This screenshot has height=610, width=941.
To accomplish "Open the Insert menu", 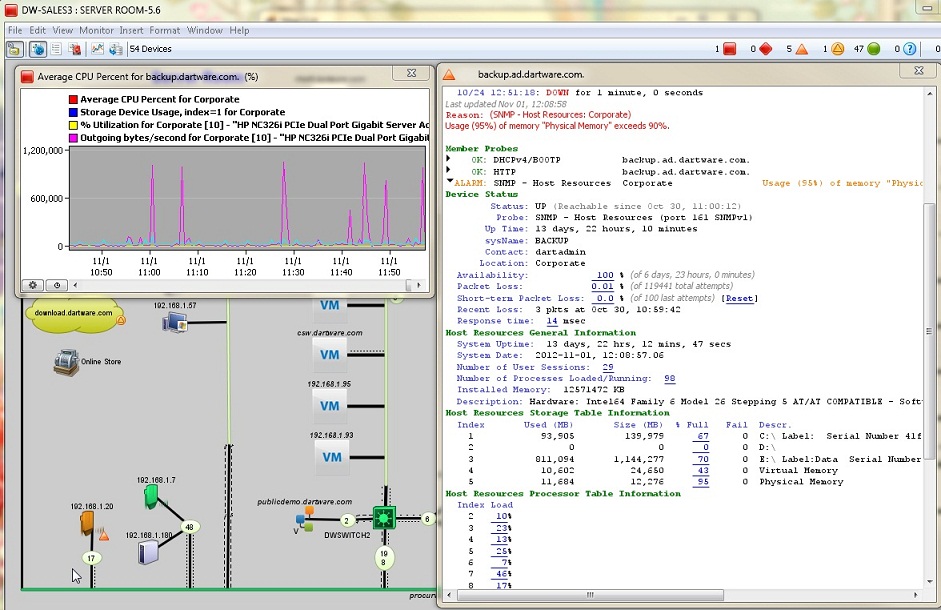I will [131, 30].
